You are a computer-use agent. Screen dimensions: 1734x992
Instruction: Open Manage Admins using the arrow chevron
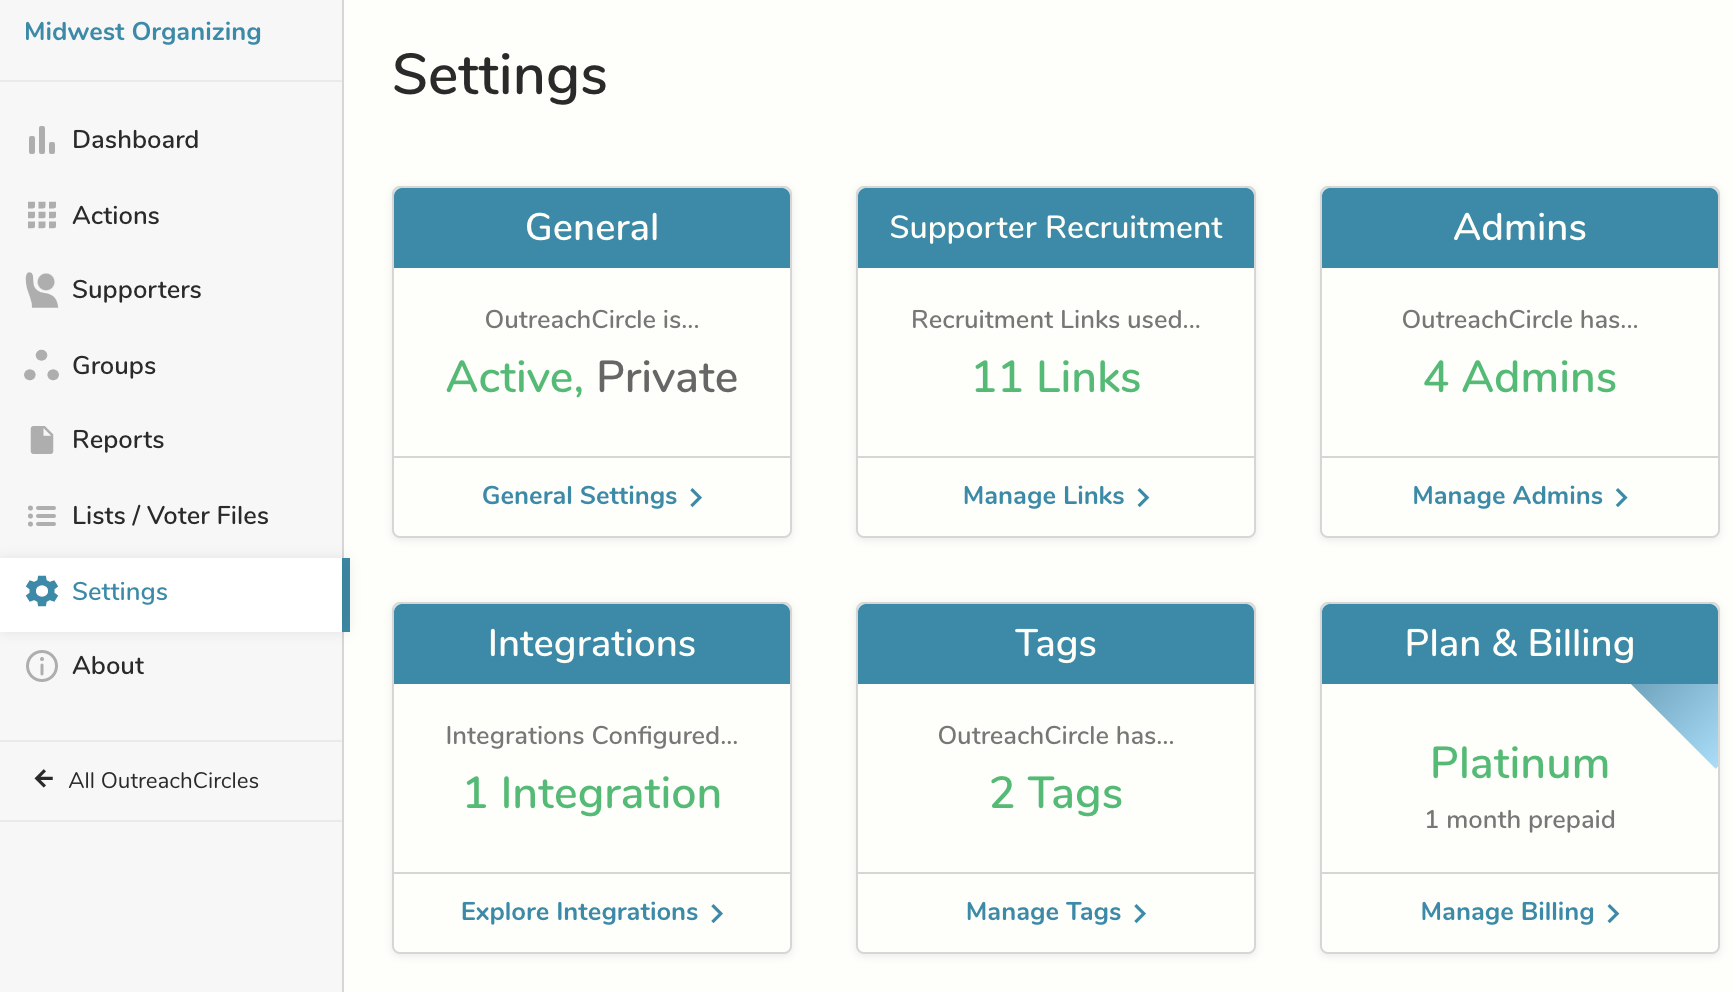pos(1623,496)
